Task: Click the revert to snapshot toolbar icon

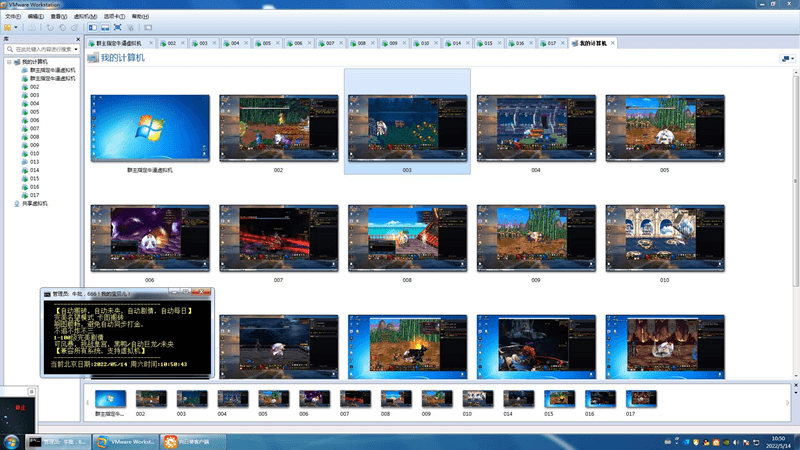Action: (62, 28)
